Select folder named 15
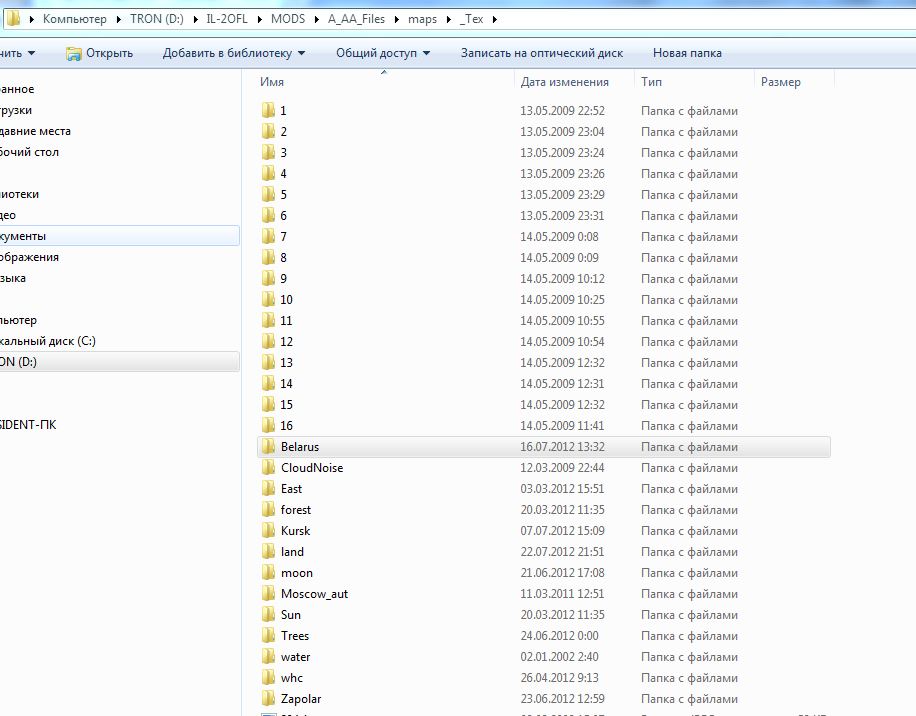Screen dimensions: 916x716 pos(286,405)
